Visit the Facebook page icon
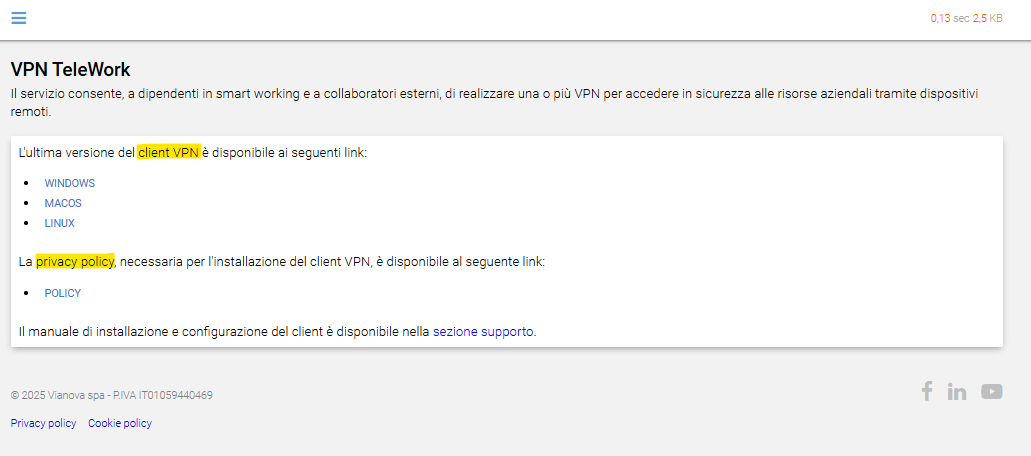The image size is (1031, 456). coord(926,392)
